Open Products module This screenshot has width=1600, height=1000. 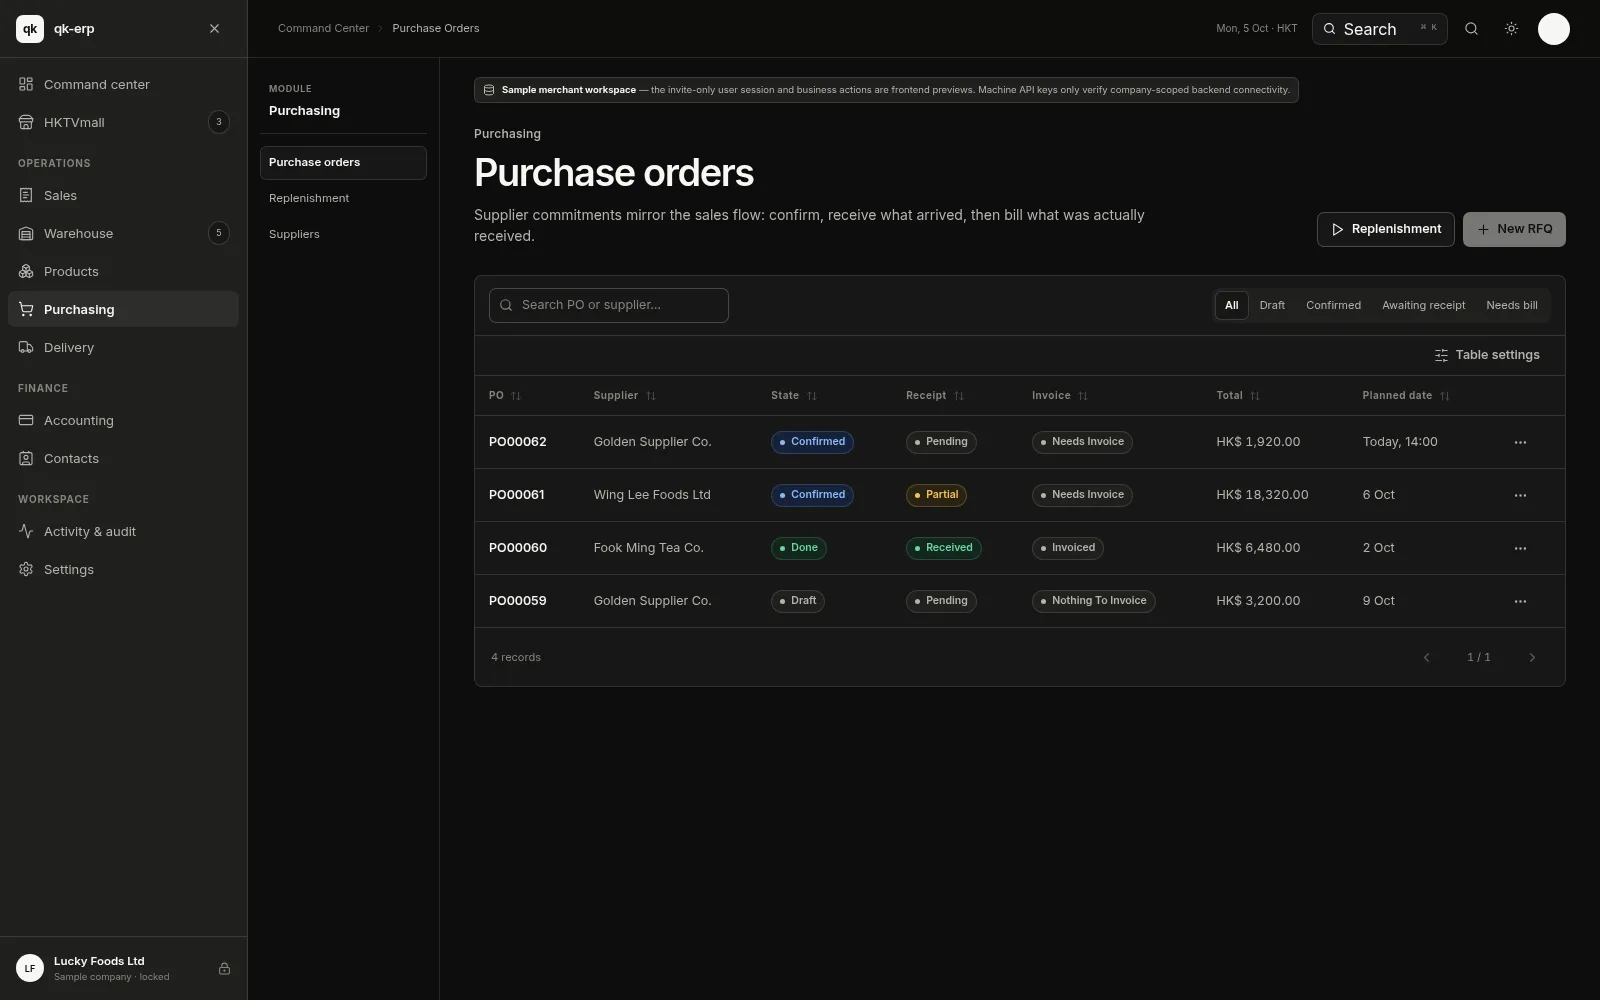coord(123,271)
